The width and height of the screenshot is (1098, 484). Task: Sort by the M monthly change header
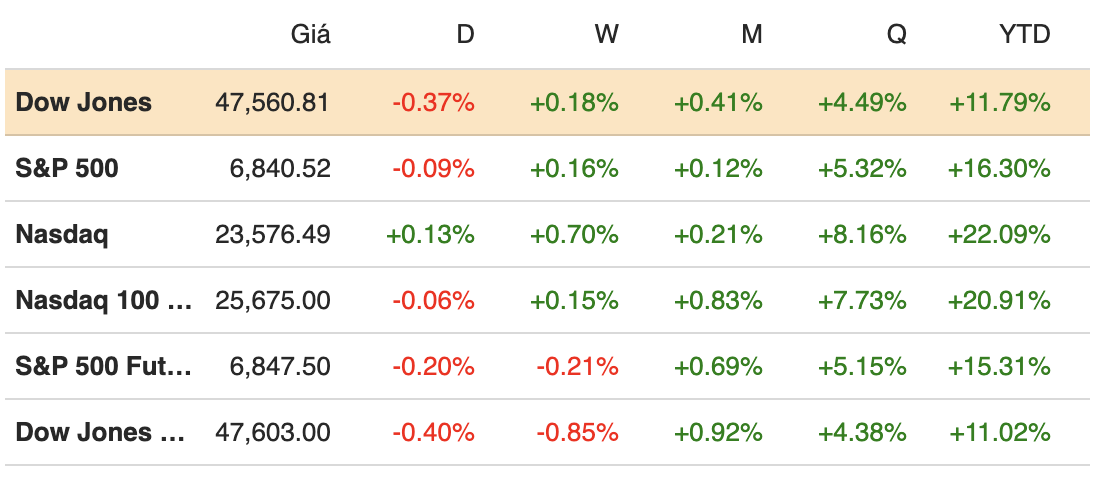[x=751, y=35]
